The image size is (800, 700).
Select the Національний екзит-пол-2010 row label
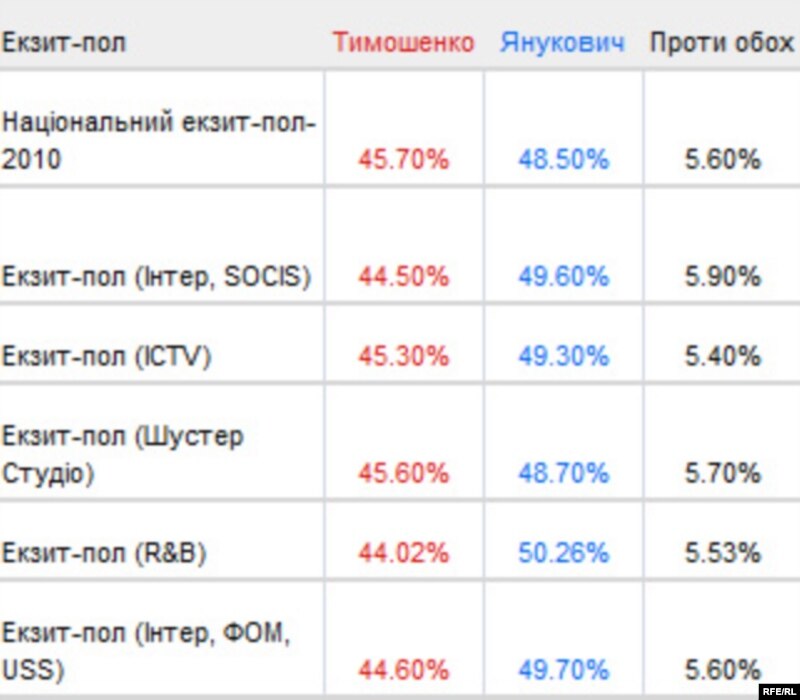coord(160,141)
